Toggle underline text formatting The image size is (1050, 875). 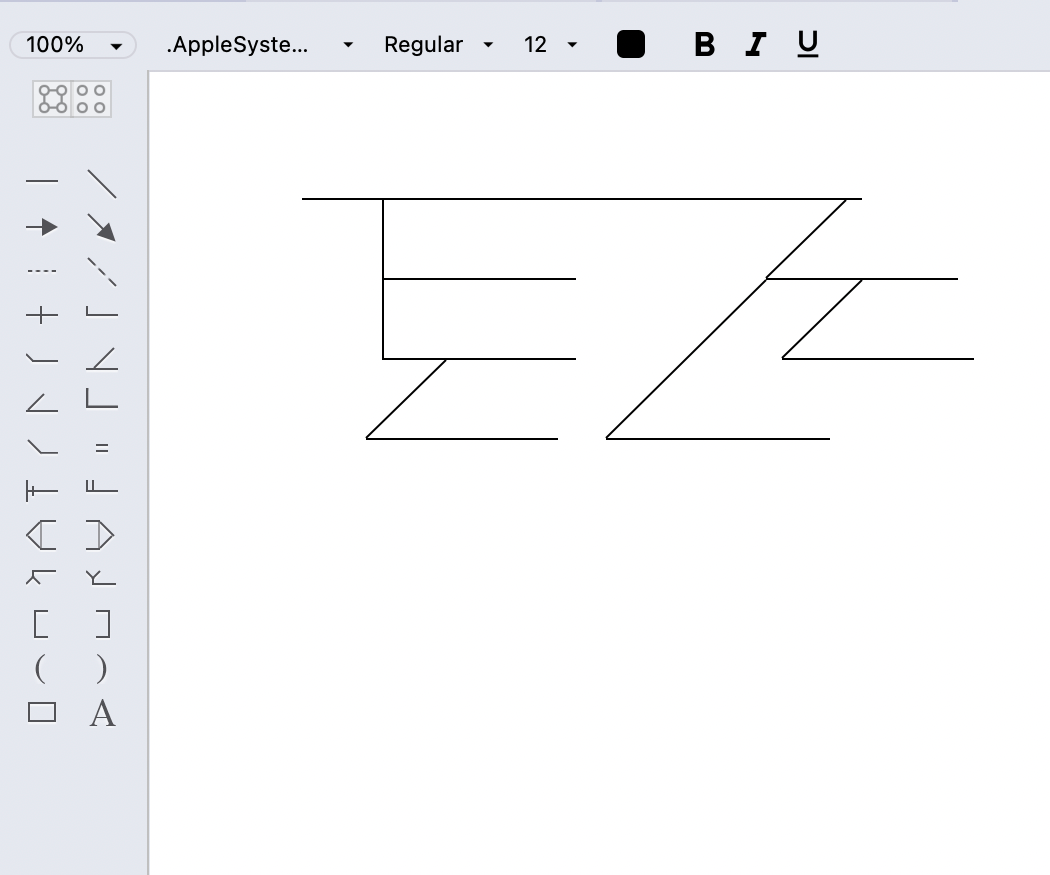point(808,44)
